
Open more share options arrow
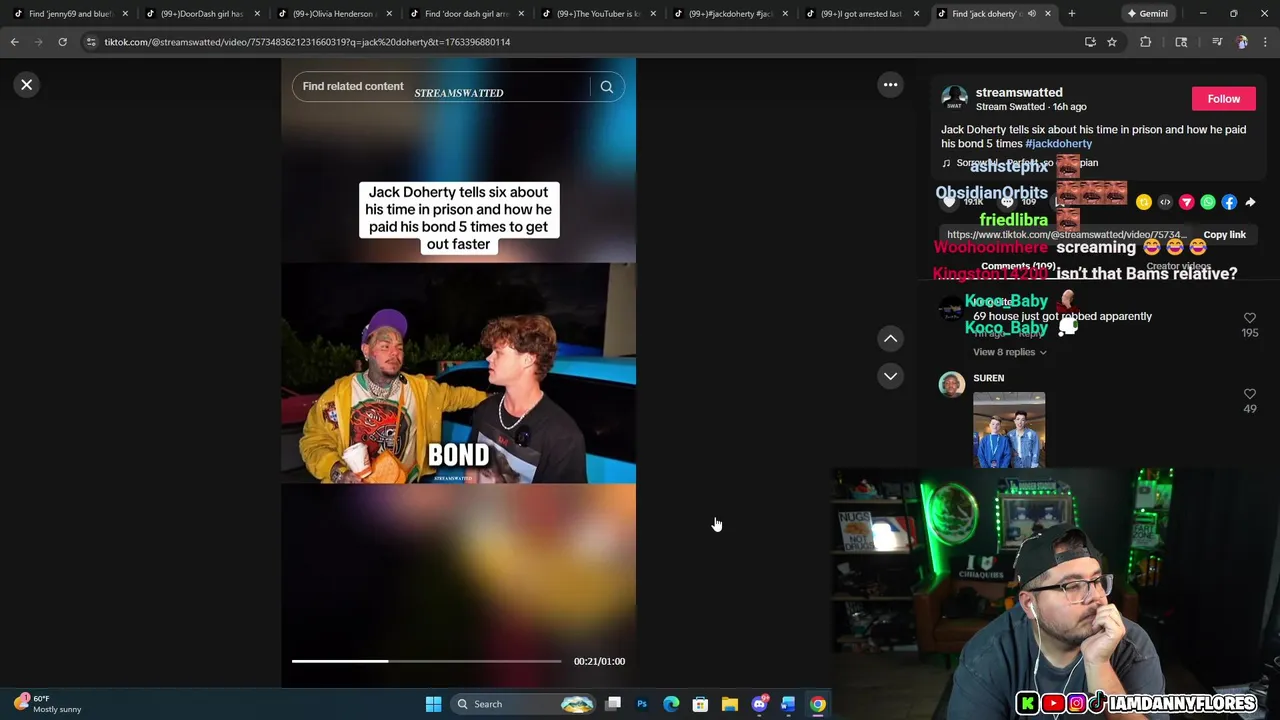point(1250,202)
